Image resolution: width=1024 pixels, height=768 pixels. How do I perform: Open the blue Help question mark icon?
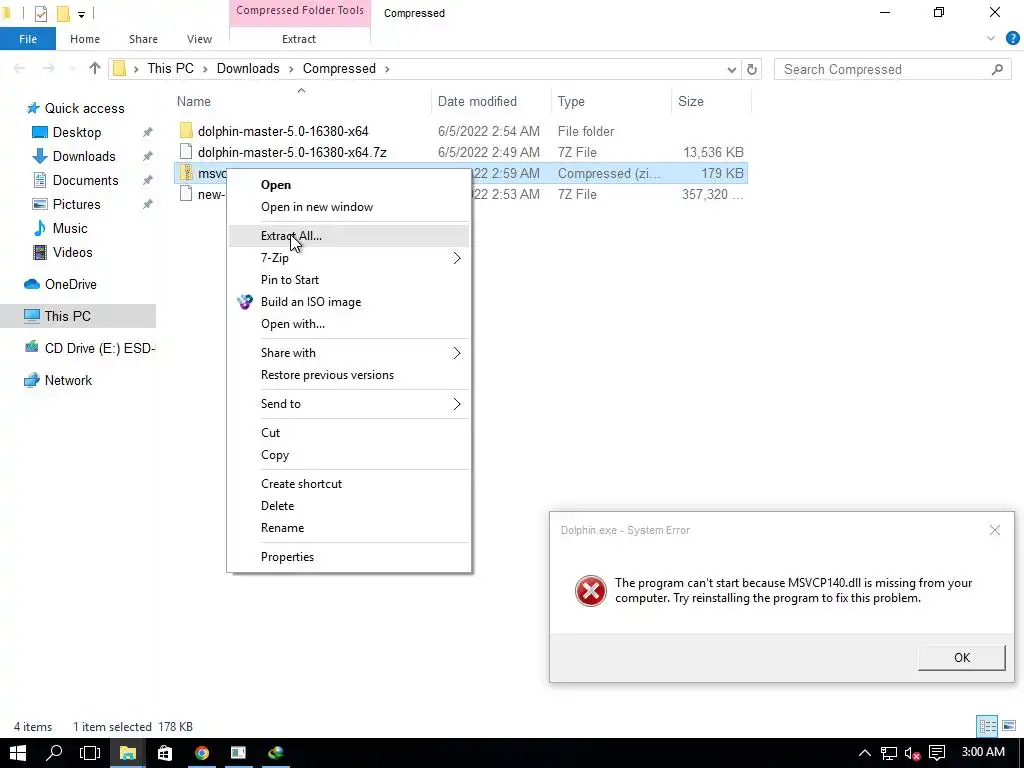(x=1013, y=39)
